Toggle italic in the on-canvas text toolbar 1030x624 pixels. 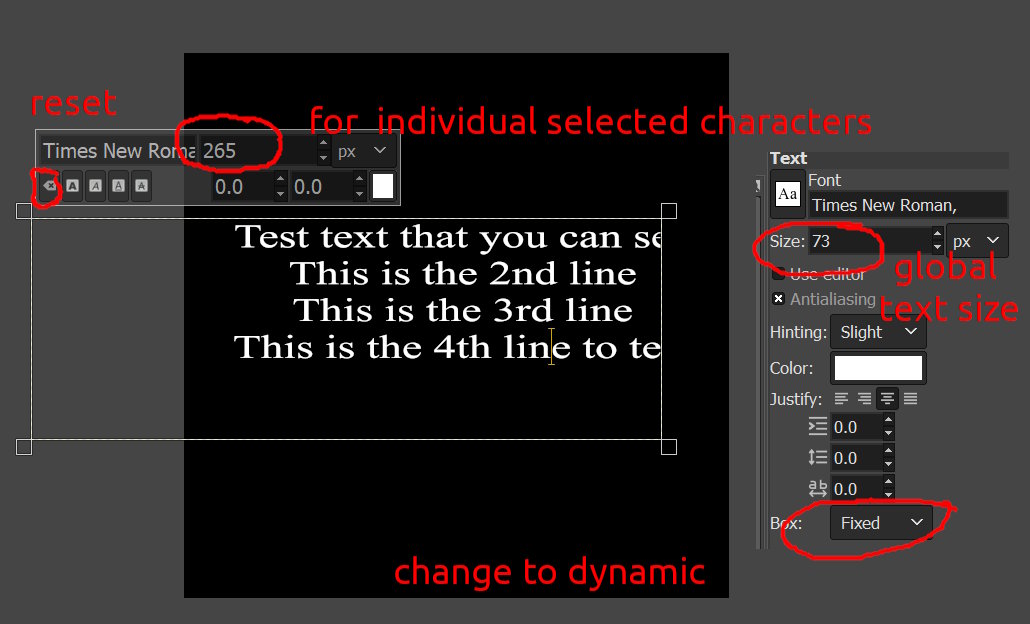pyautogui.click(x=96, y=186)
